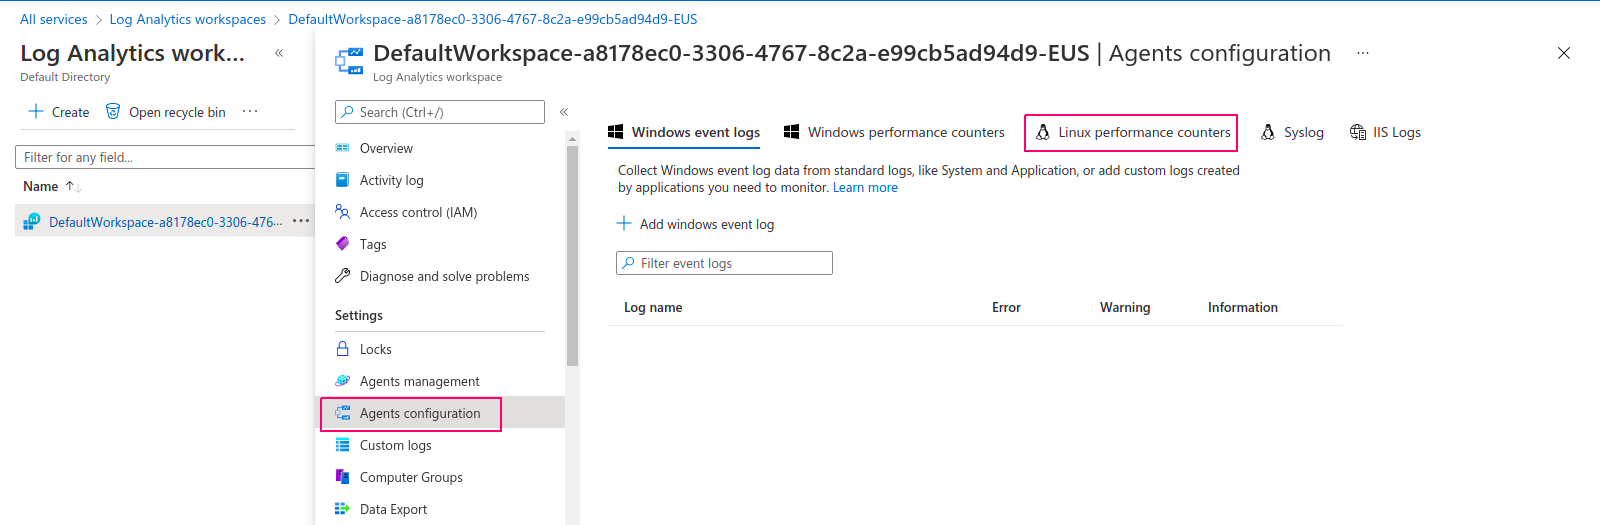The height and width of the screenshot is (525, 1600).
Task: Click the workspace icon in the Name list
Action: click(x=32, y=222)
